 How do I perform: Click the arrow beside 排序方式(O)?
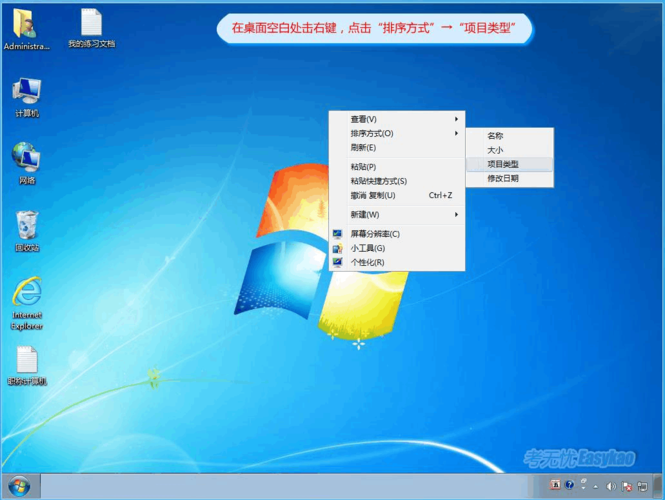(456, 133)
